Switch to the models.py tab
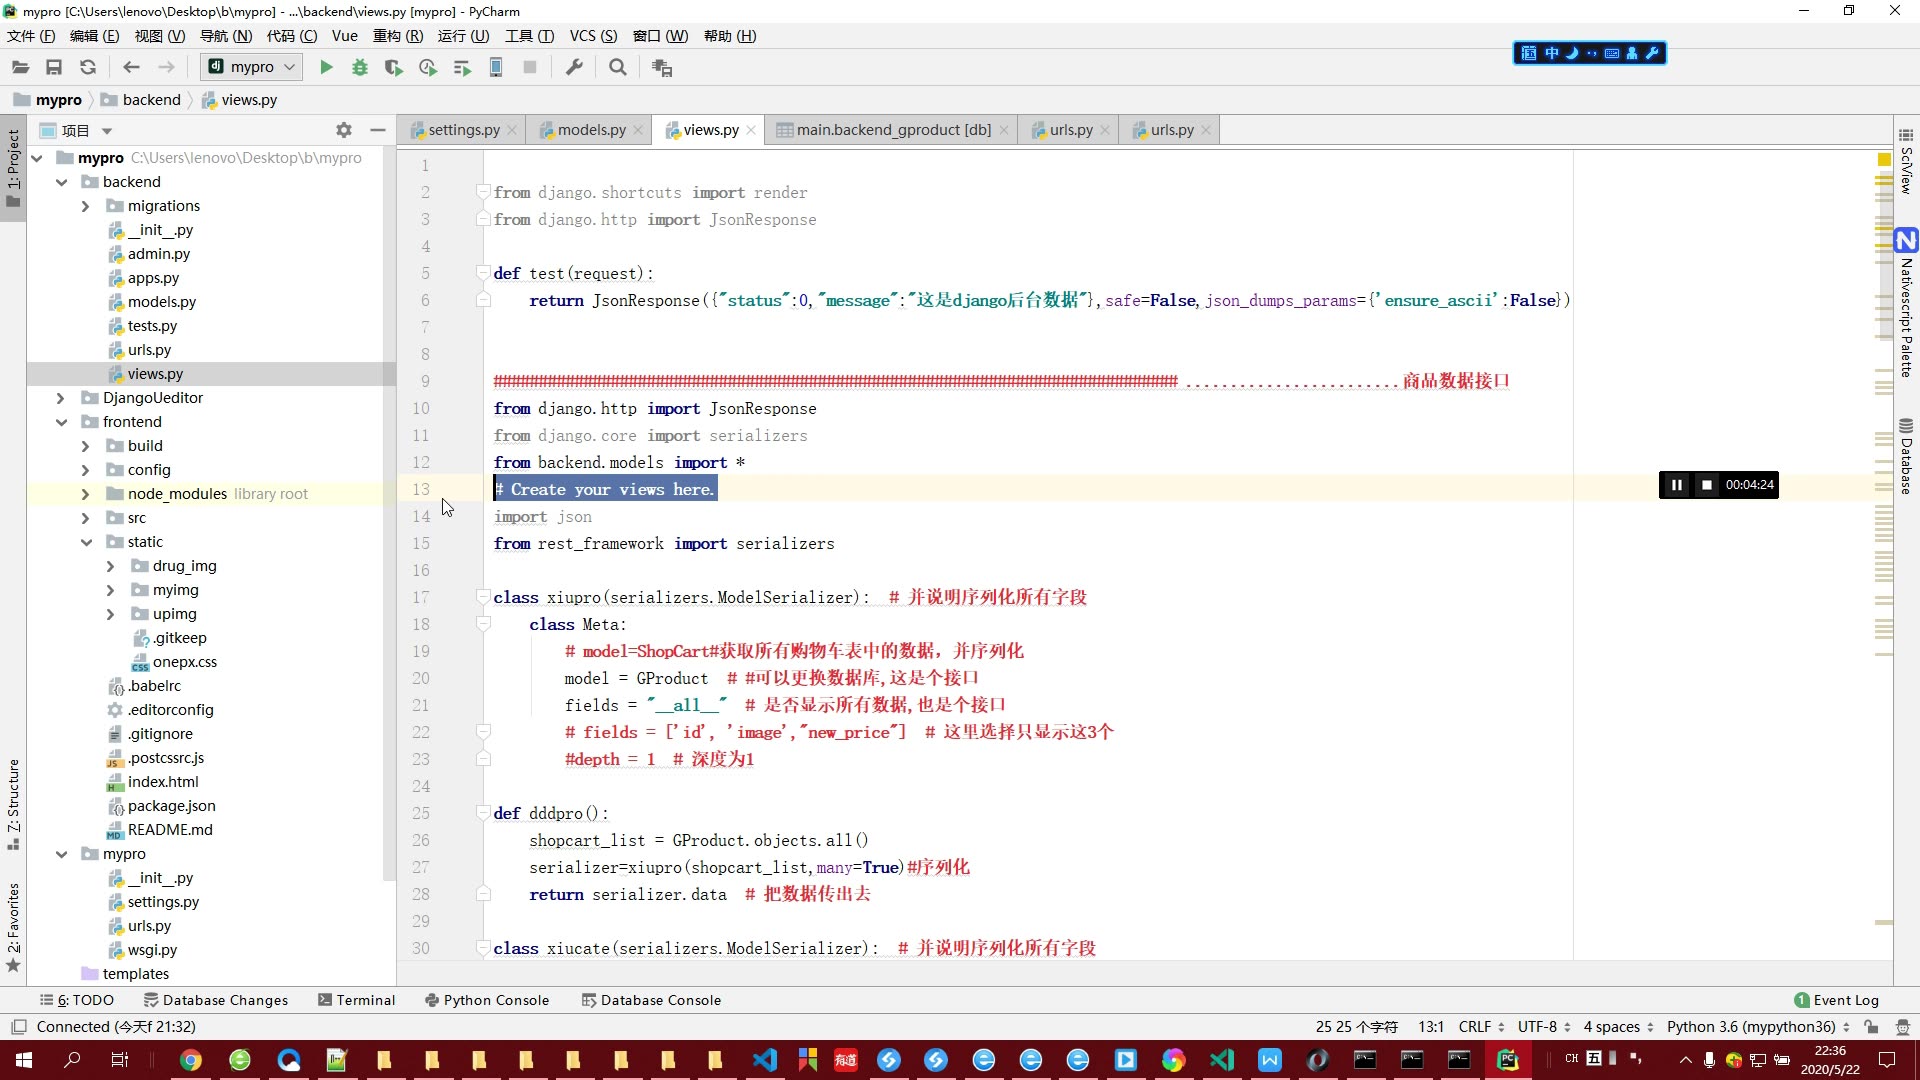This screenshot has height=1080, width=1920. tap(594, 130)
